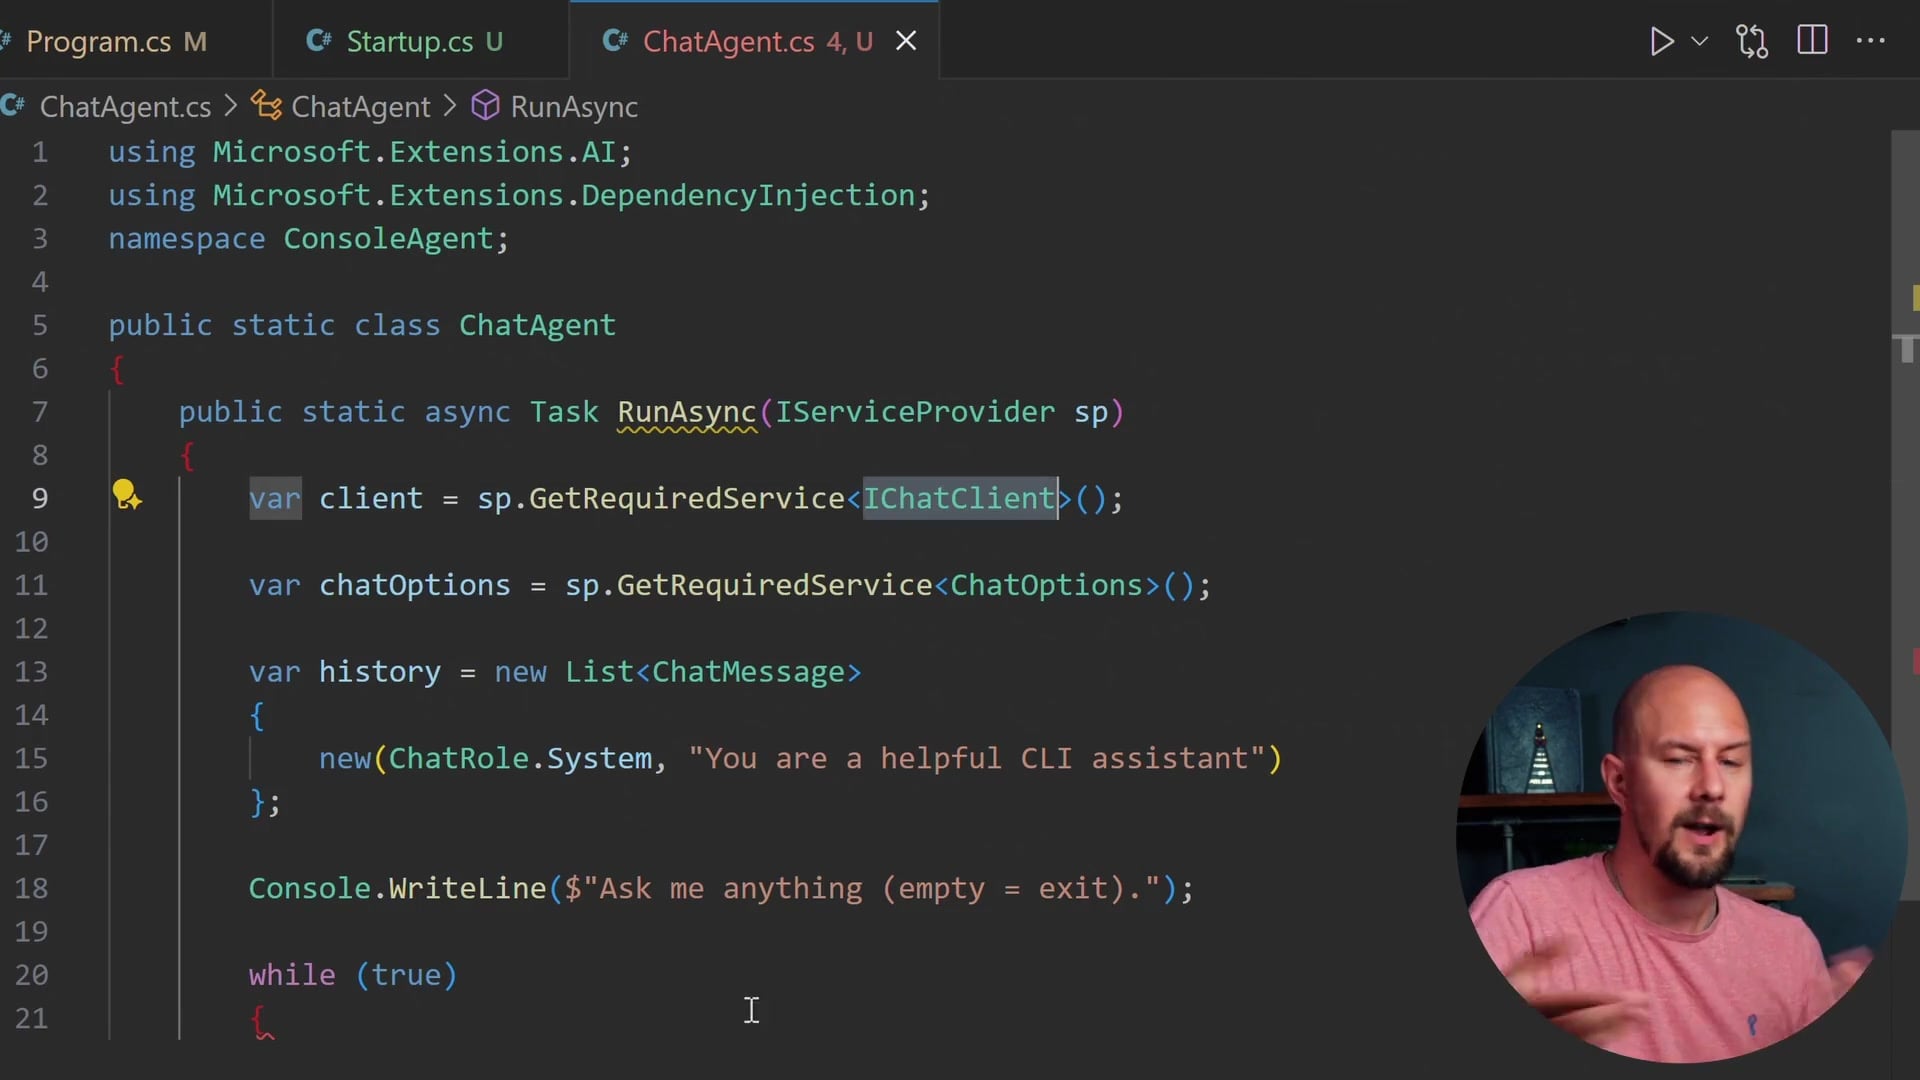1920x1080 pixels.
Task: Click the C# icon in the breadcrumb bar
Action: (x=14, y=106)
